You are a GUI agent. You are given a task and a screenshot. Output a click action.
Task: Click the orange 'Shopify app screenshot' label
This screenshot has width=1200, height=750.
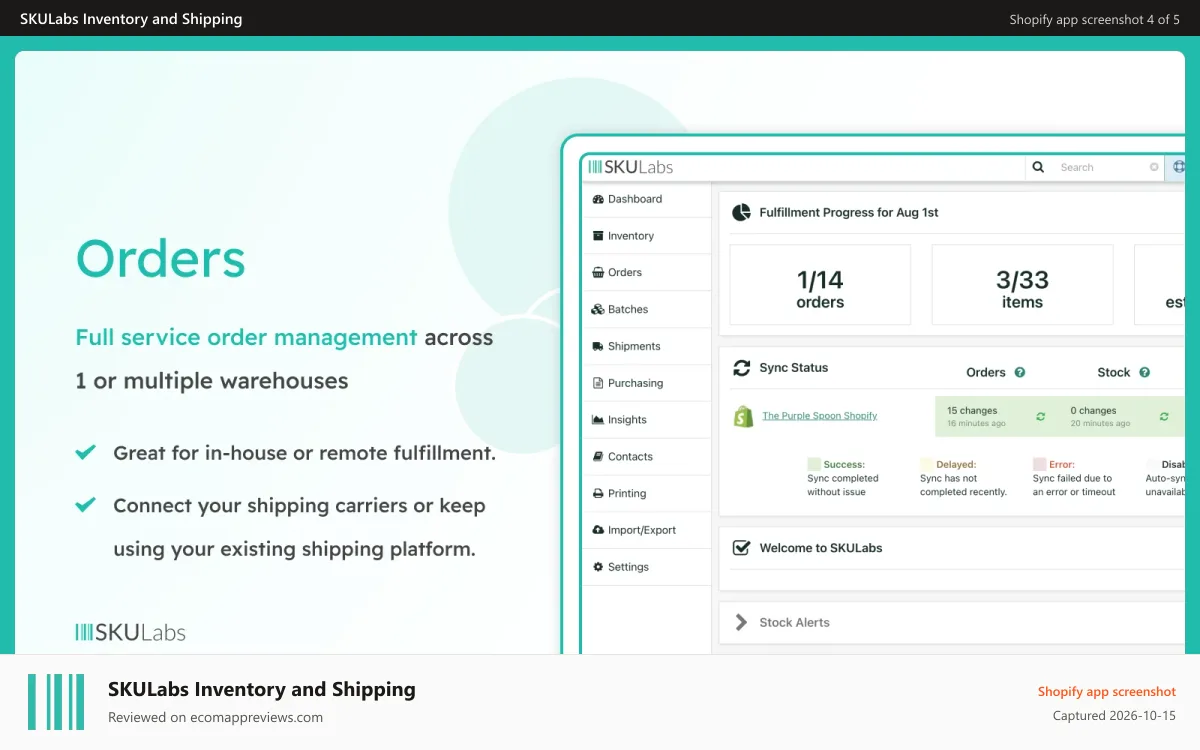tap(1107, 691)
